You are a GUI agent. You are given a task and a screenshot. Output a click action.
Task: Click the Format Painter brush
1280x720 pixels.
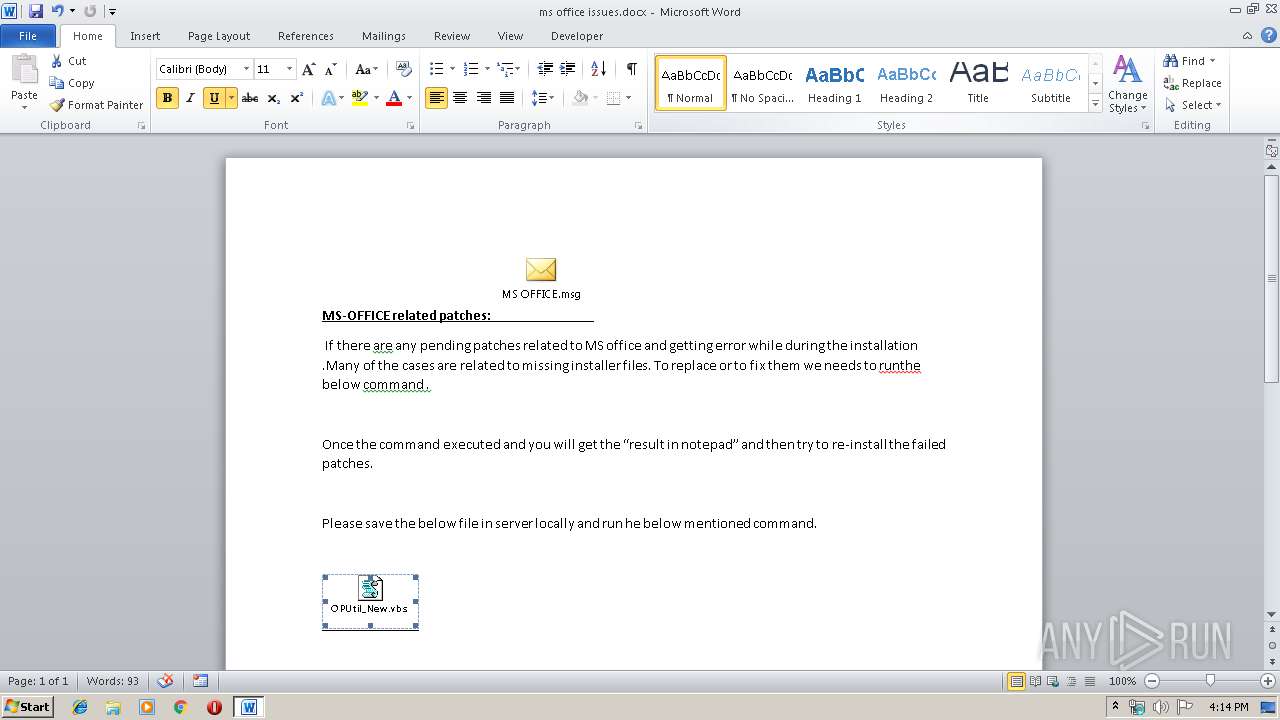click(58, 105)
